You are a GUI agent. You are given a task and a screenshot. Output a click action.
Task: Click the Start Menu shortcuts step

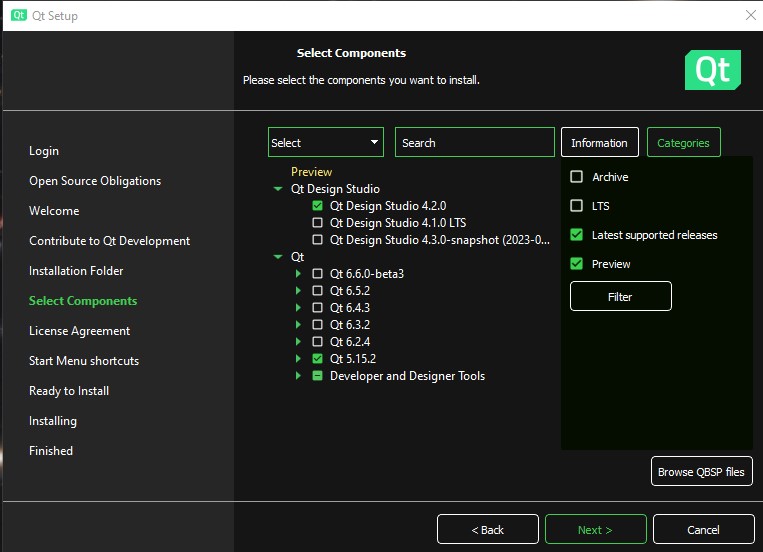(x=84, y=361)
